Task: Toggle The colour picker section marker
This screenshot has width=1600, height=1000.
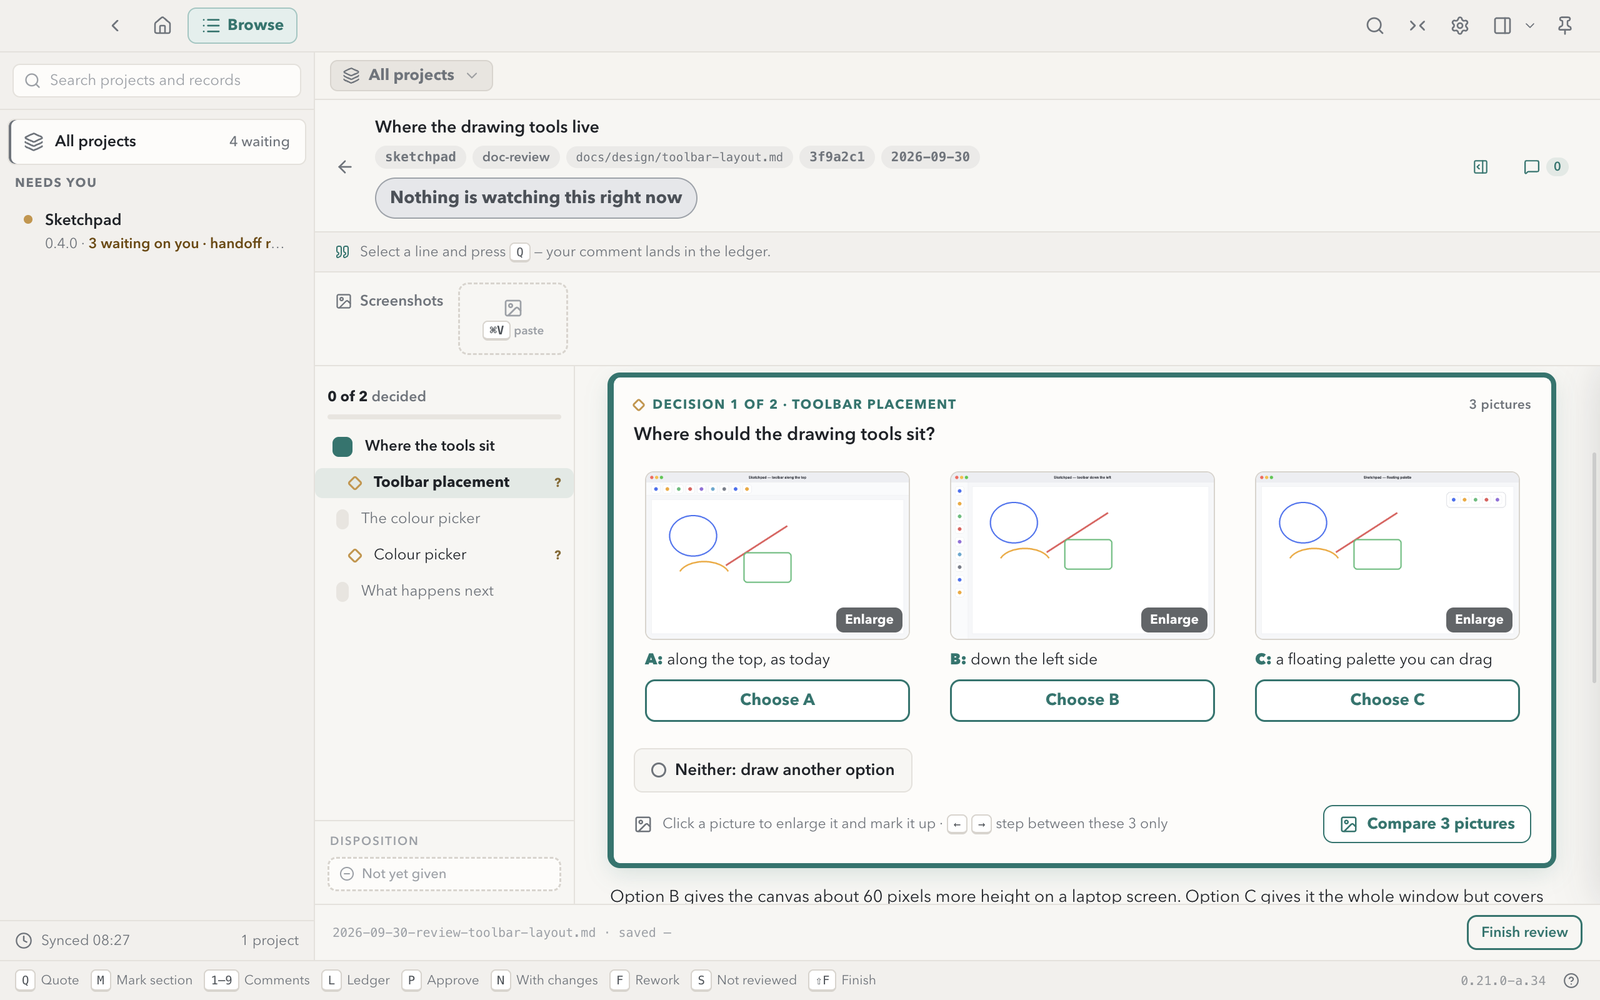Action: coord(342,518)
